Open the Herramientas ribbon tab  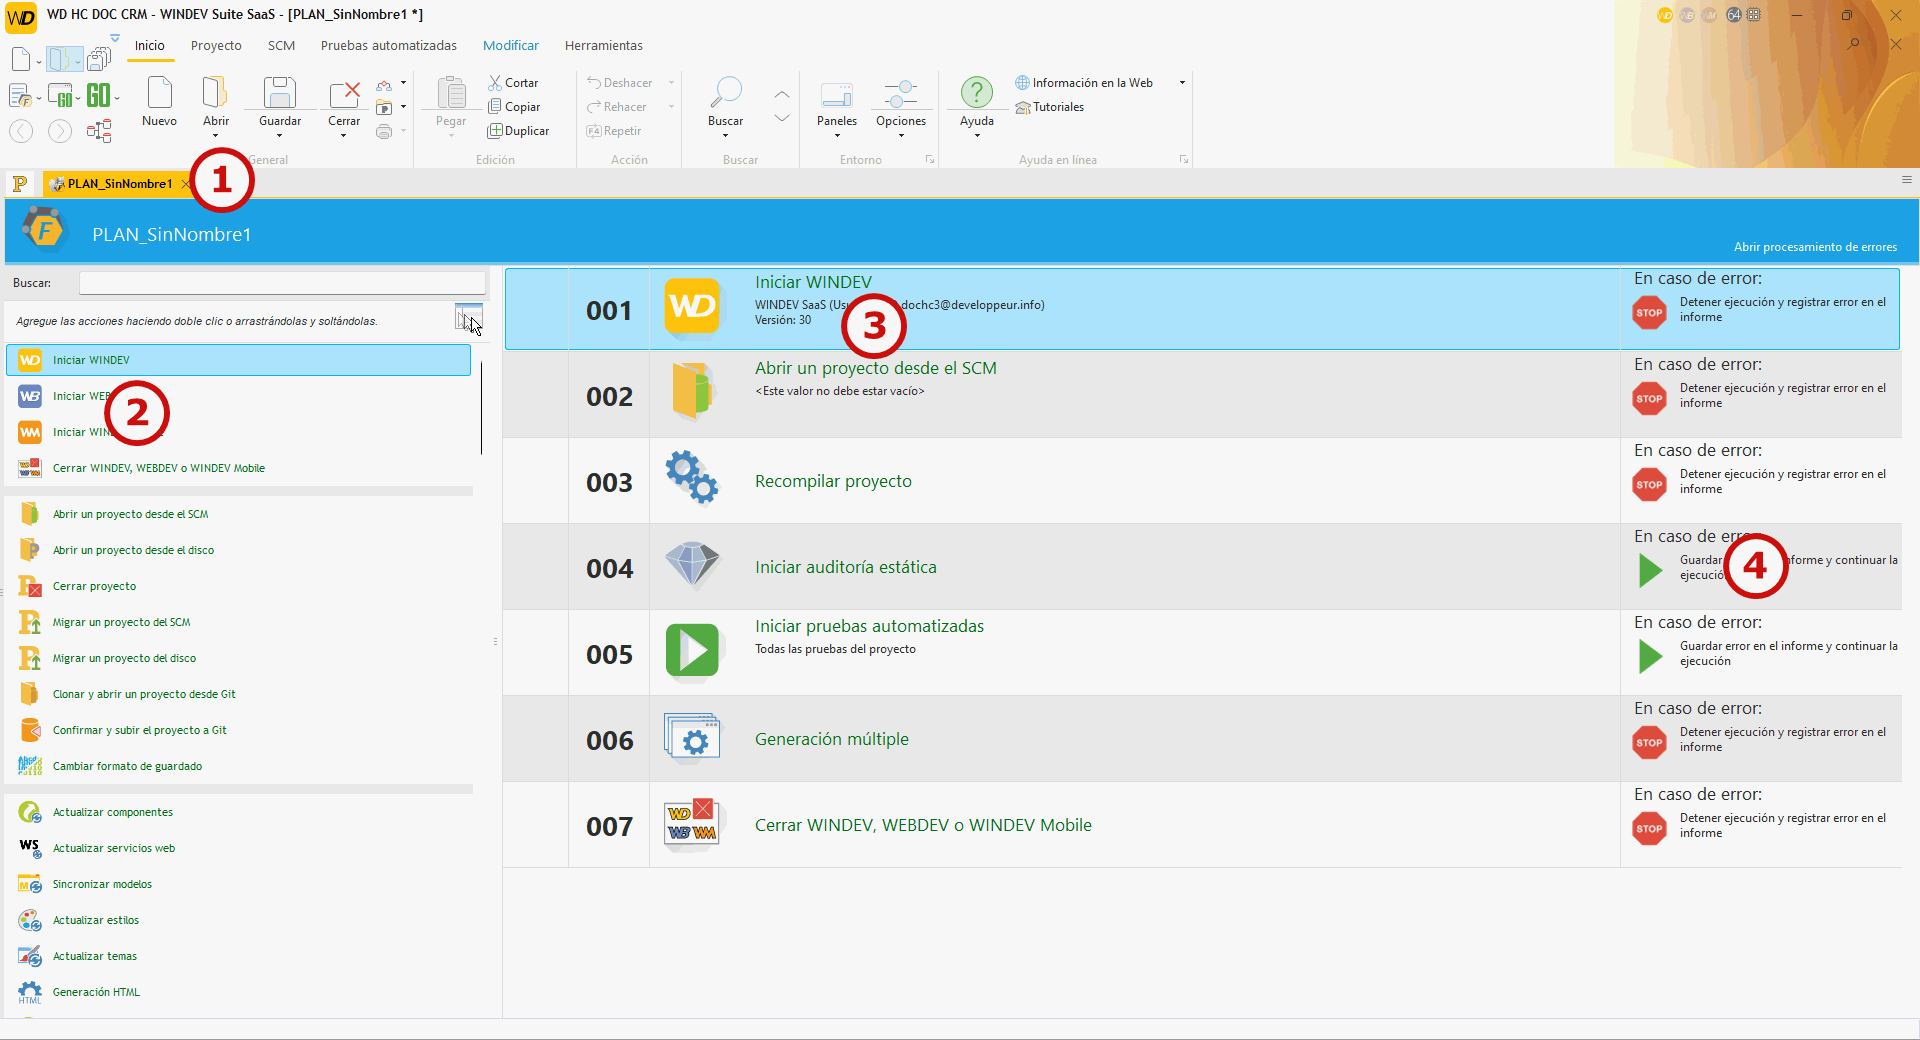tap(604, 46)
